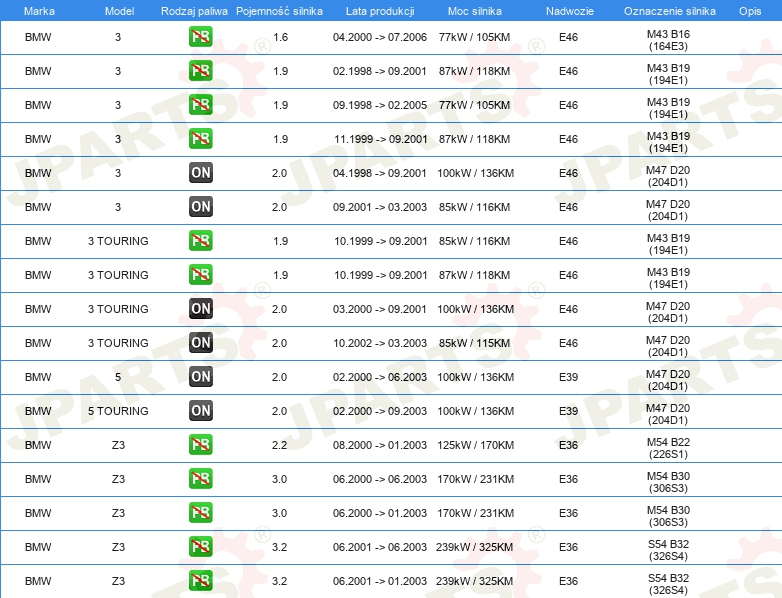Click the 2.2 engine capacity cell
The width and height of the screenshot is (782, 598).
click(x=279, y=445)
